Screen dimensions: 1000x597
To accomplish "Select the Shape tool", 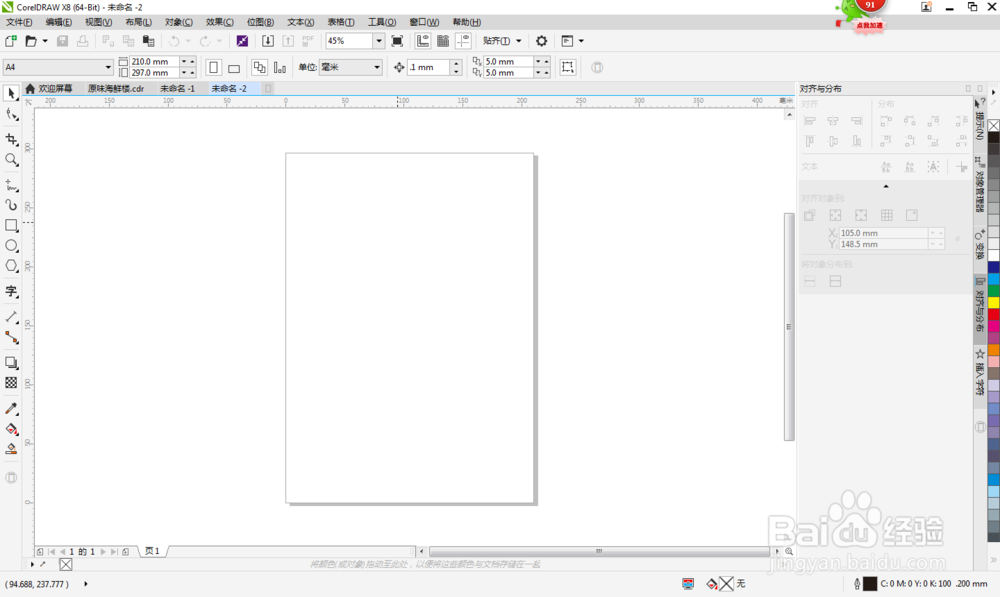I will tap(11, 115).
